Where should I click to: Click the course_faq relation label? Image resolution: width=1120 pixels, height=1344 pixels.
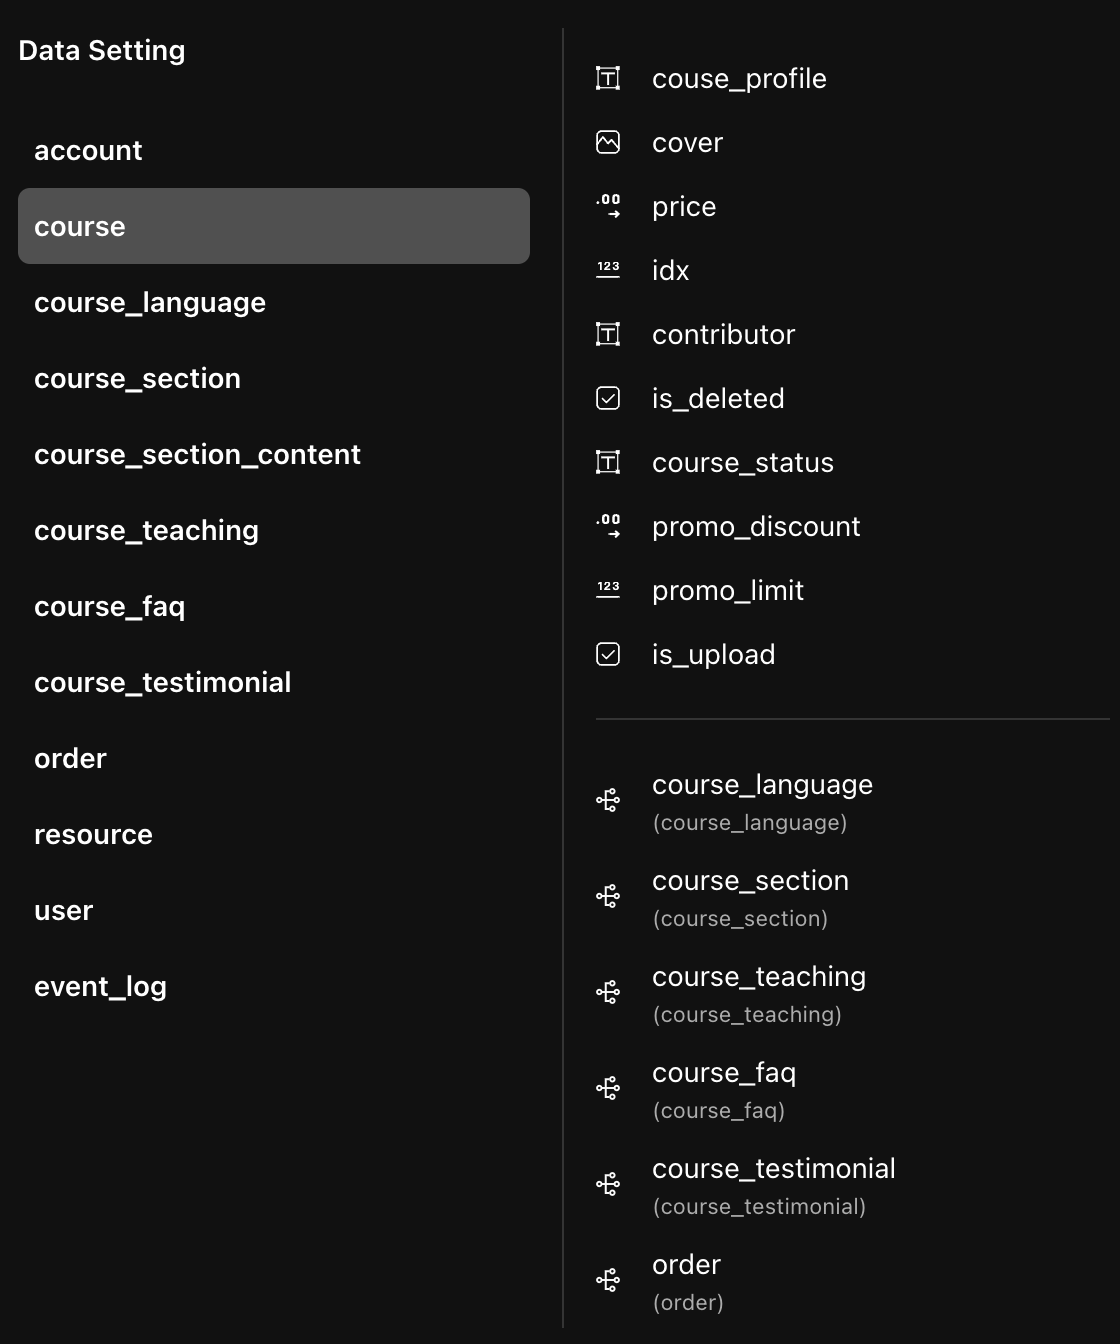[724, 1073]
